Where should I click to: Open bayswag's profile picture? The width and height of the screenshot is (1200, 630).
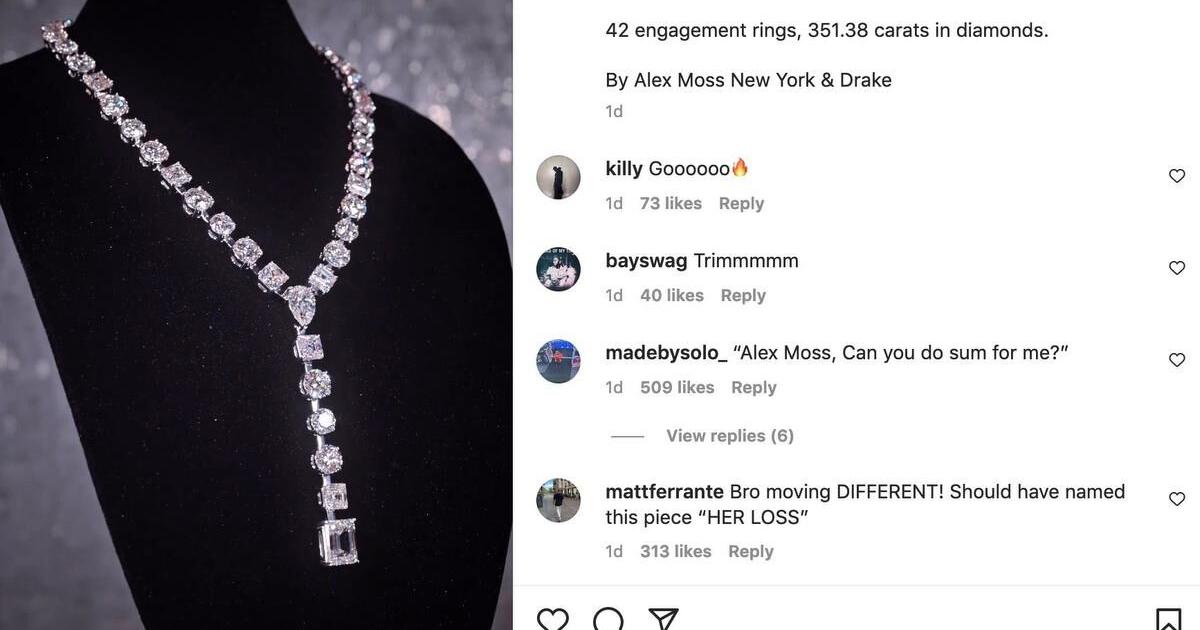click(x=558, y=269)
